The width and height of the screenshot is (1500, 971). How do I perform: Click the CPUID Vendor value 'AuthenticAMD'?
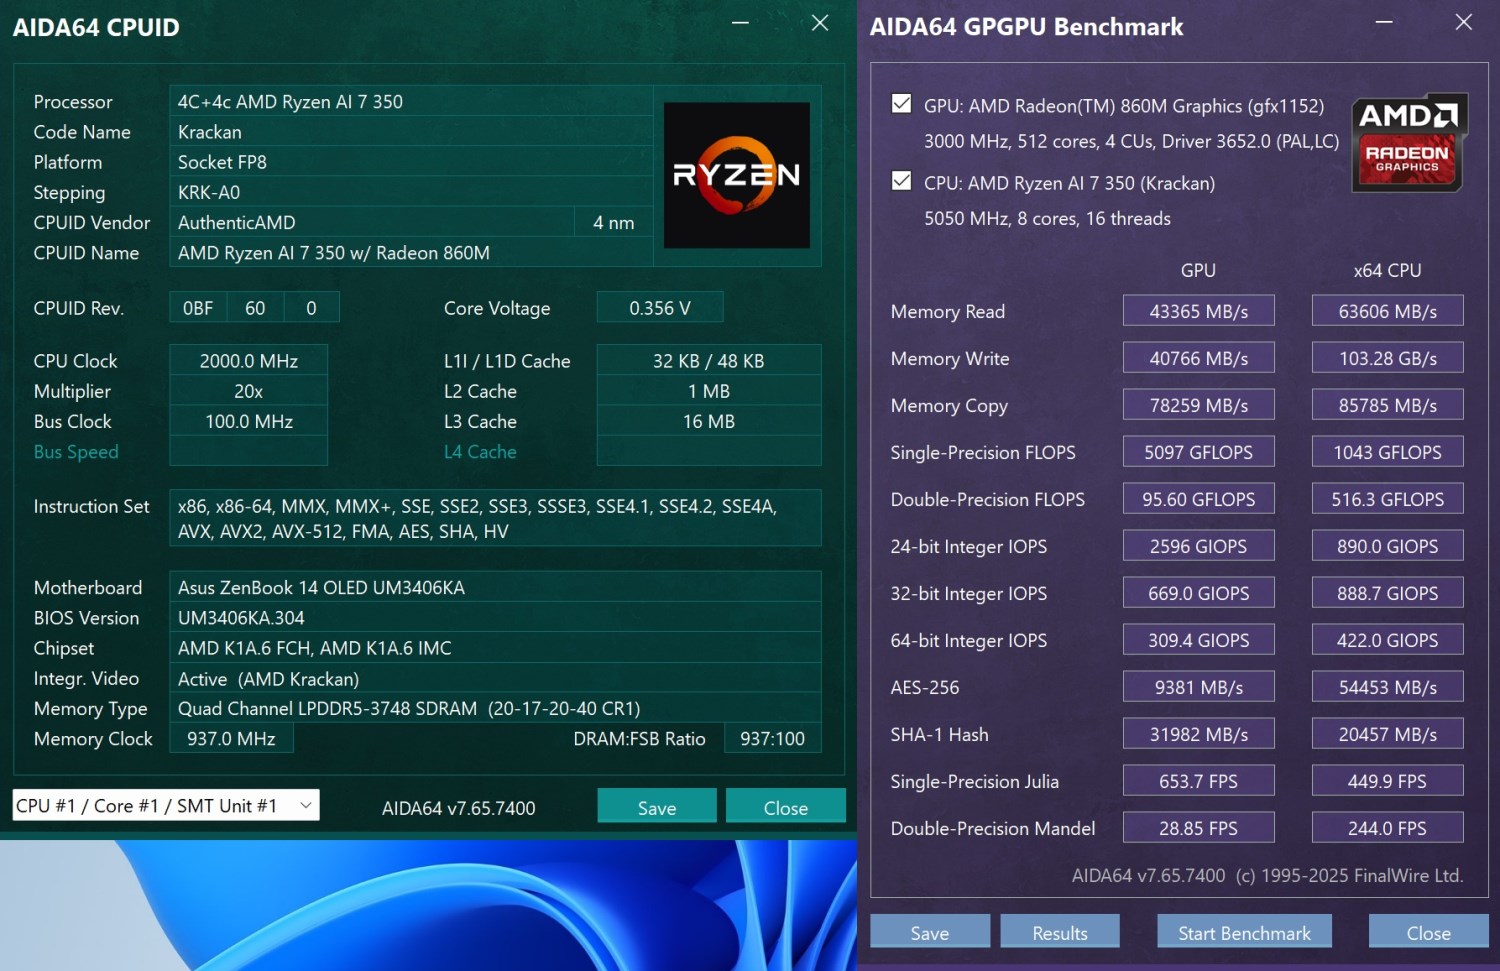point(372,222)
